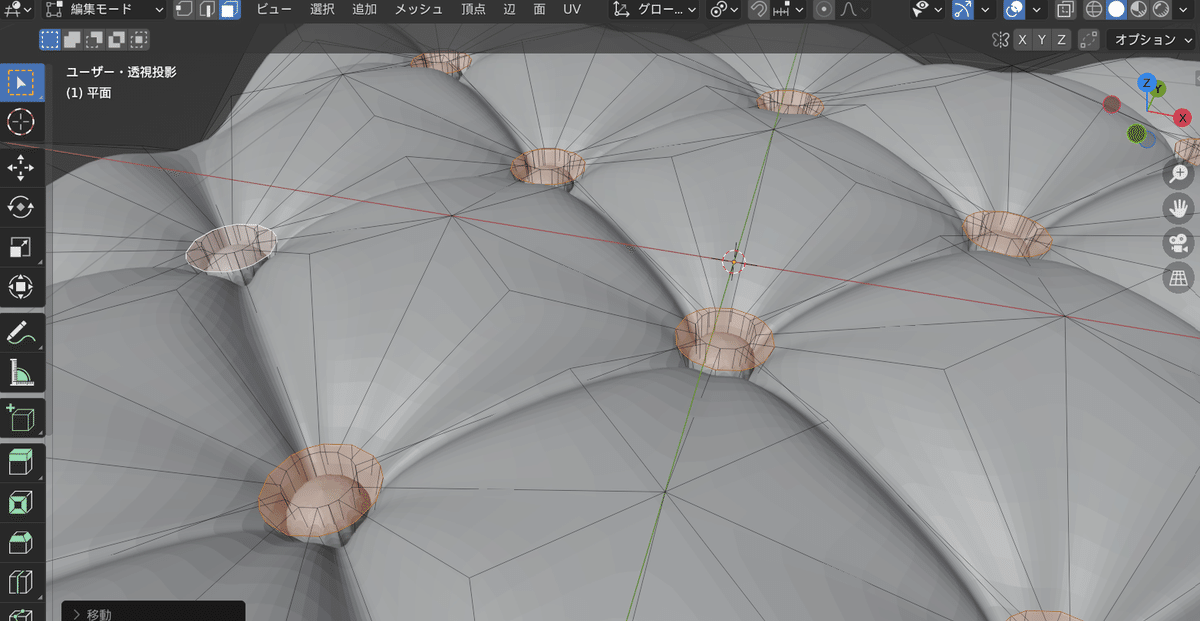Screen dimensions: 1200x621
Task: Open the 面 menu
Action: [x=540, y=10]
